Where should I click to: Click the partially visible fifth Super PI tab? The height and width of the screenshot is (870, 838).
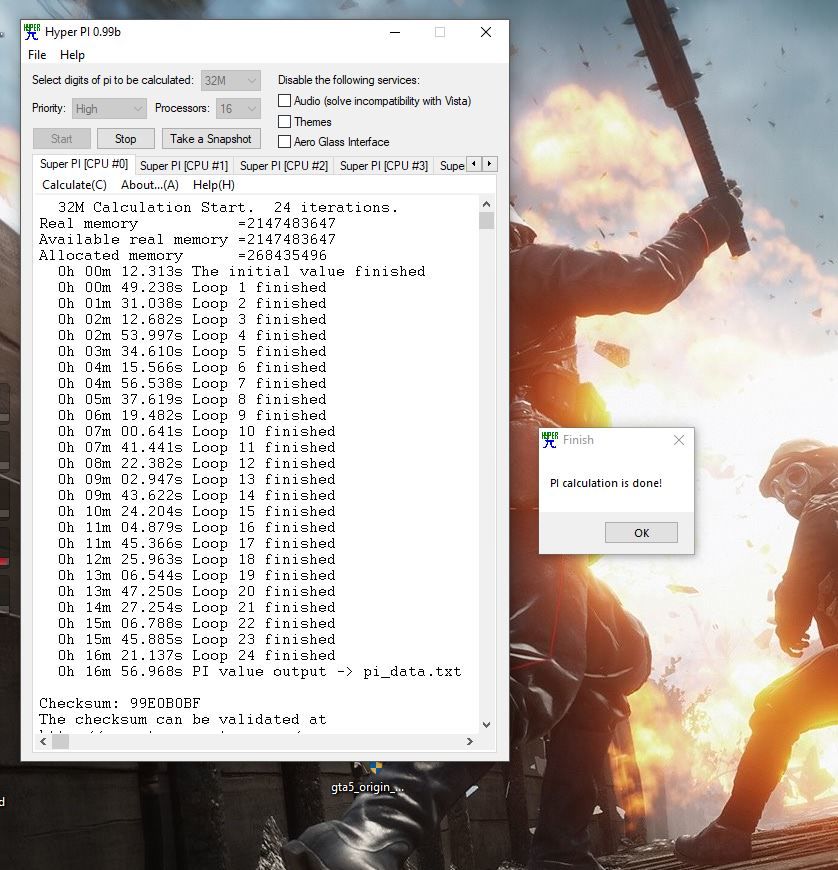451,166
